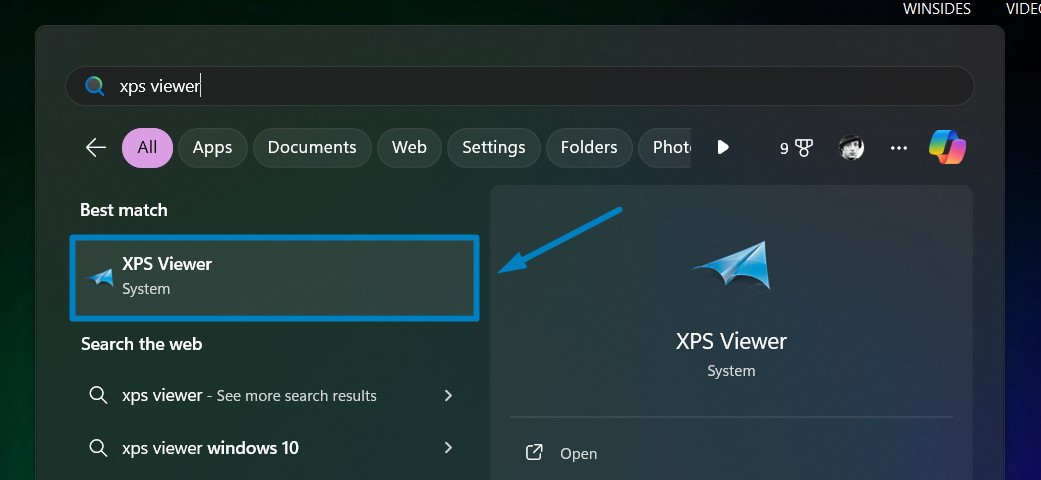Click the 'Search the web' heading
Viewport: 1041px width, 480px height.
141,344
